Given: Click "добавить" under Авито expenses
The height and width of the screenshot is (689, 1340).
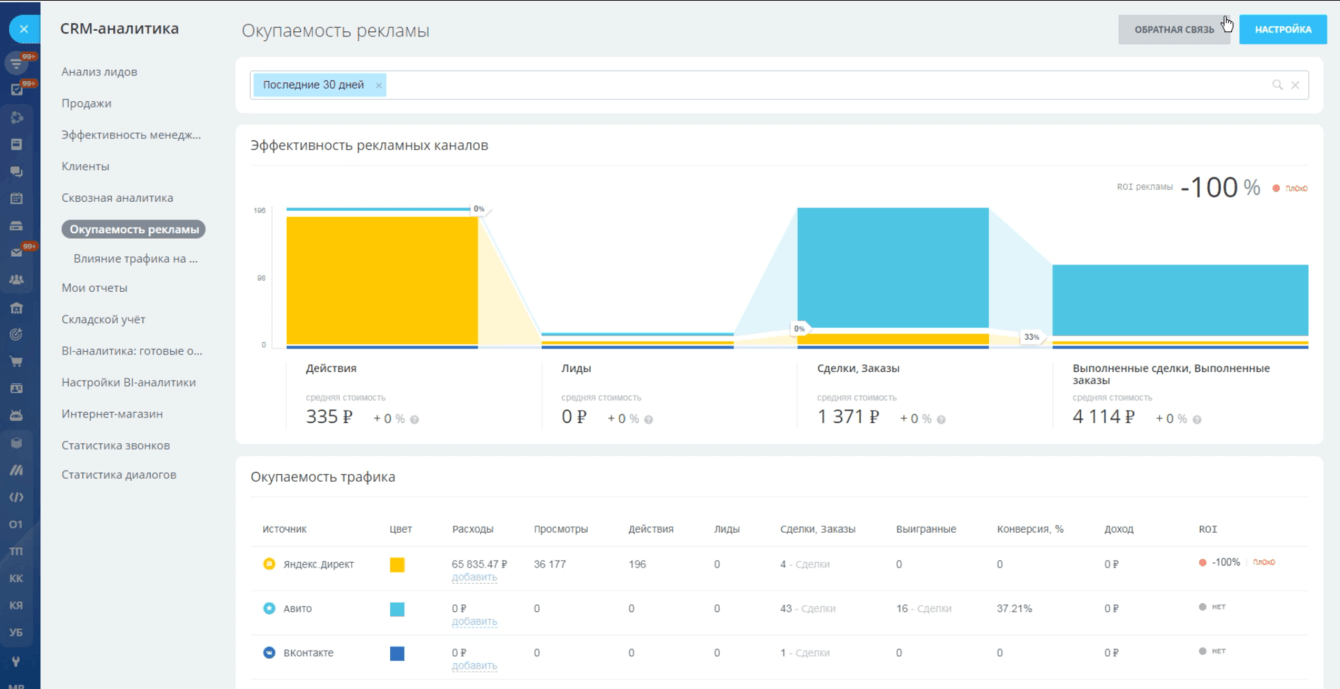Looking at the screenshot, I should point(474,621).
